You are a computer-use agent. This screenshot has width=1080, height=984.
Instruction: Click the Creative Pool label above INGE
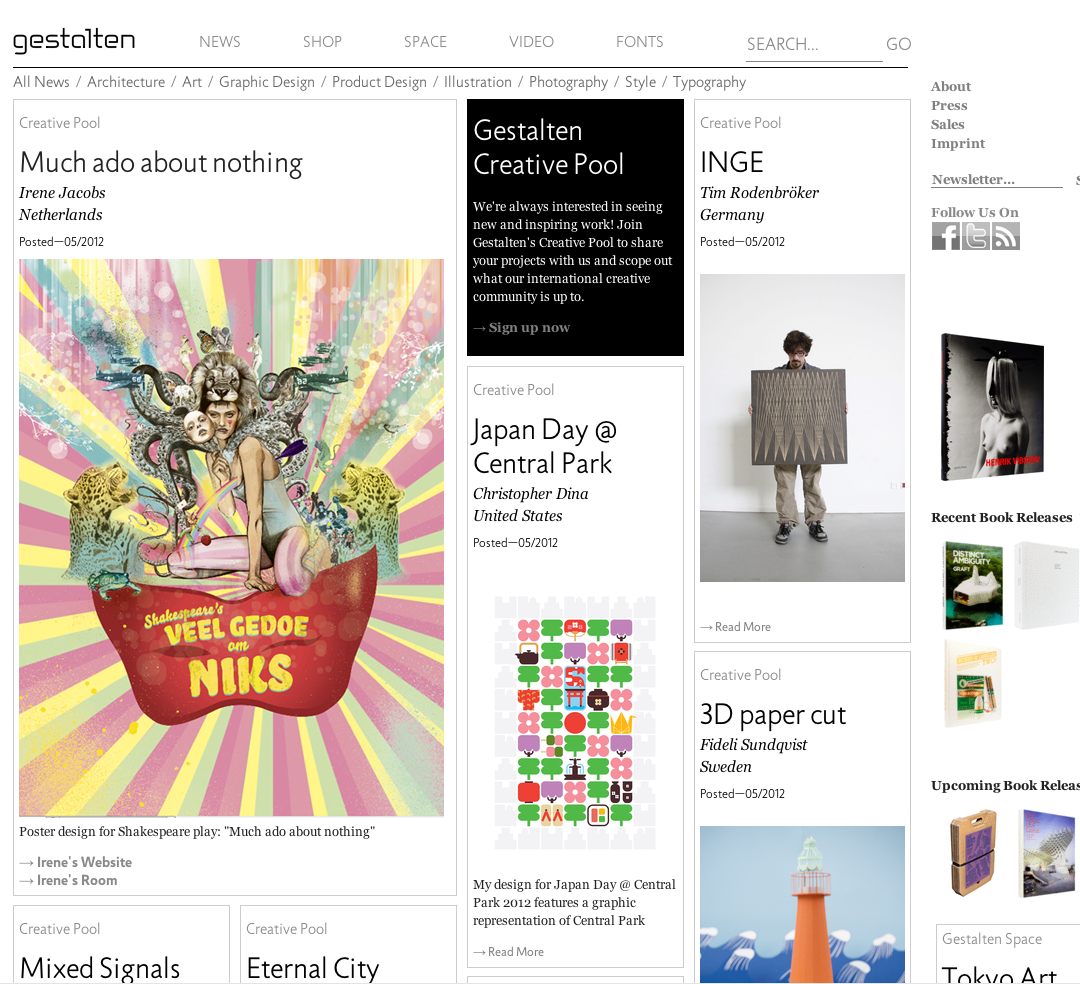[x=740, y=123]
